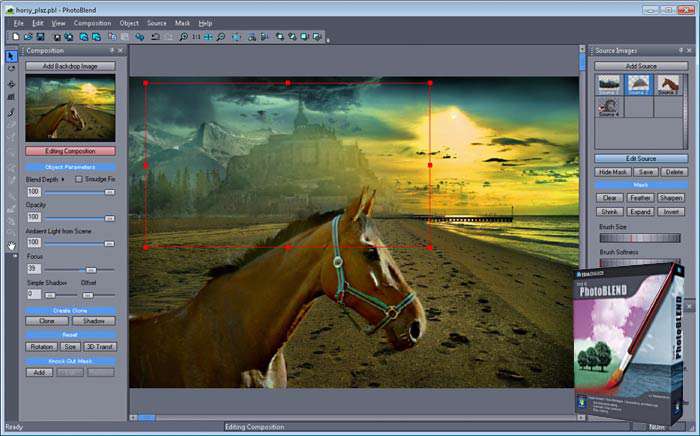Click the Invert mask button
Screen dimensions: 700x436
pos(671,212)
